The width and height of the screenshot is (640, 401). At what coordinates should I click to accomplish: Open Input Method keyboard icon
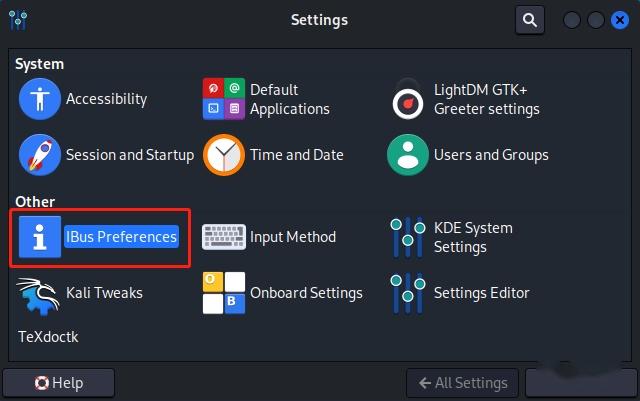click(x=224, y=237)
